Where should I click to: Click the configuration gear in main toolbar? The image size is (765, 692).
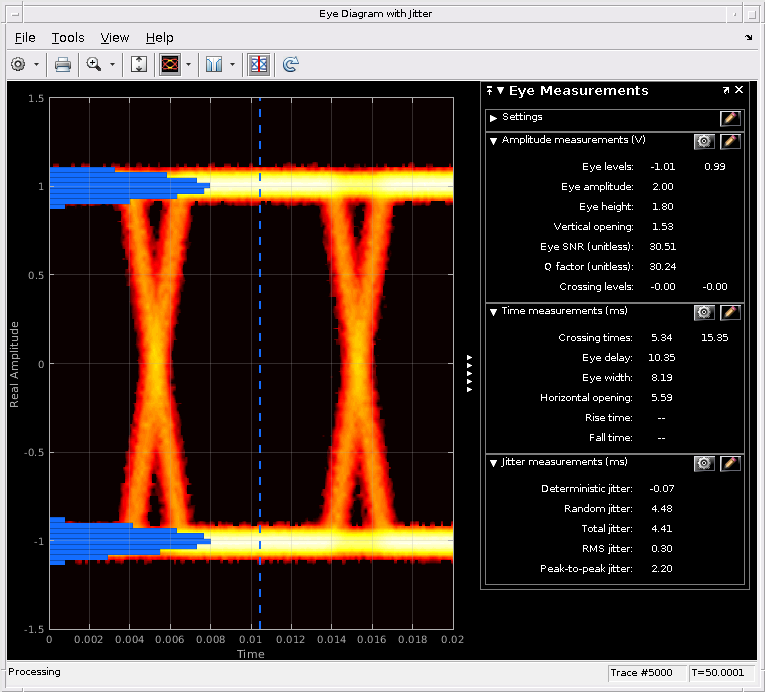tap(18, 64)
